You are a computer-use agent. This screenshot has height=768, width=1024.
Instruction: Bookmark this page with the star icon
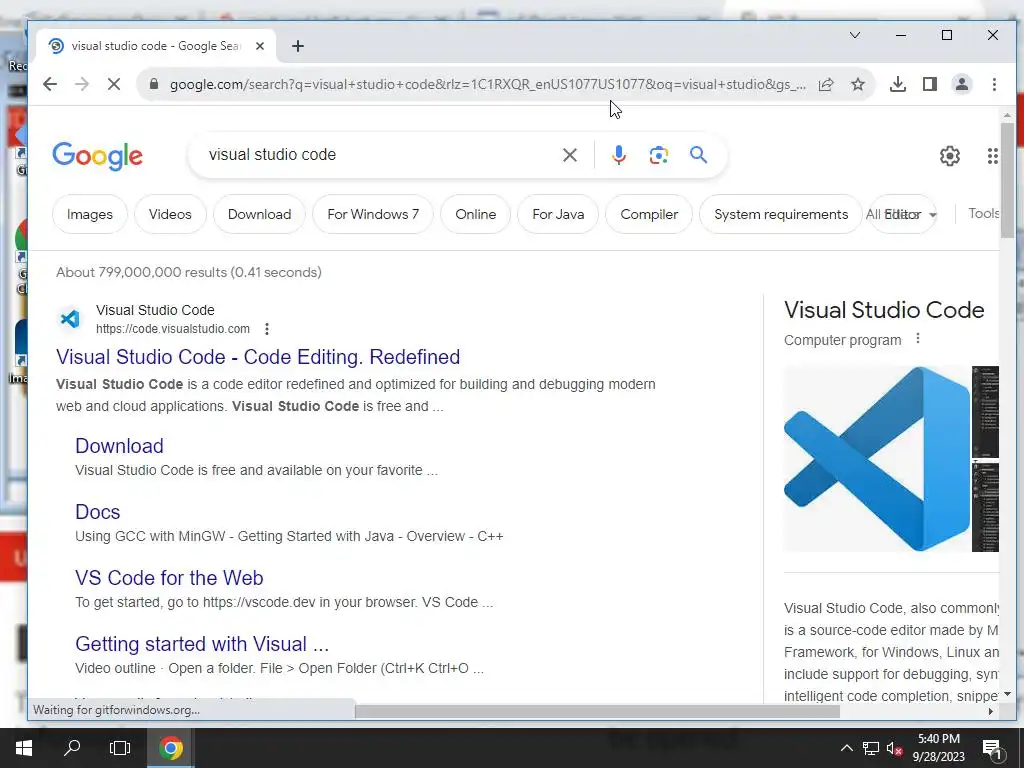pos(858,84)
